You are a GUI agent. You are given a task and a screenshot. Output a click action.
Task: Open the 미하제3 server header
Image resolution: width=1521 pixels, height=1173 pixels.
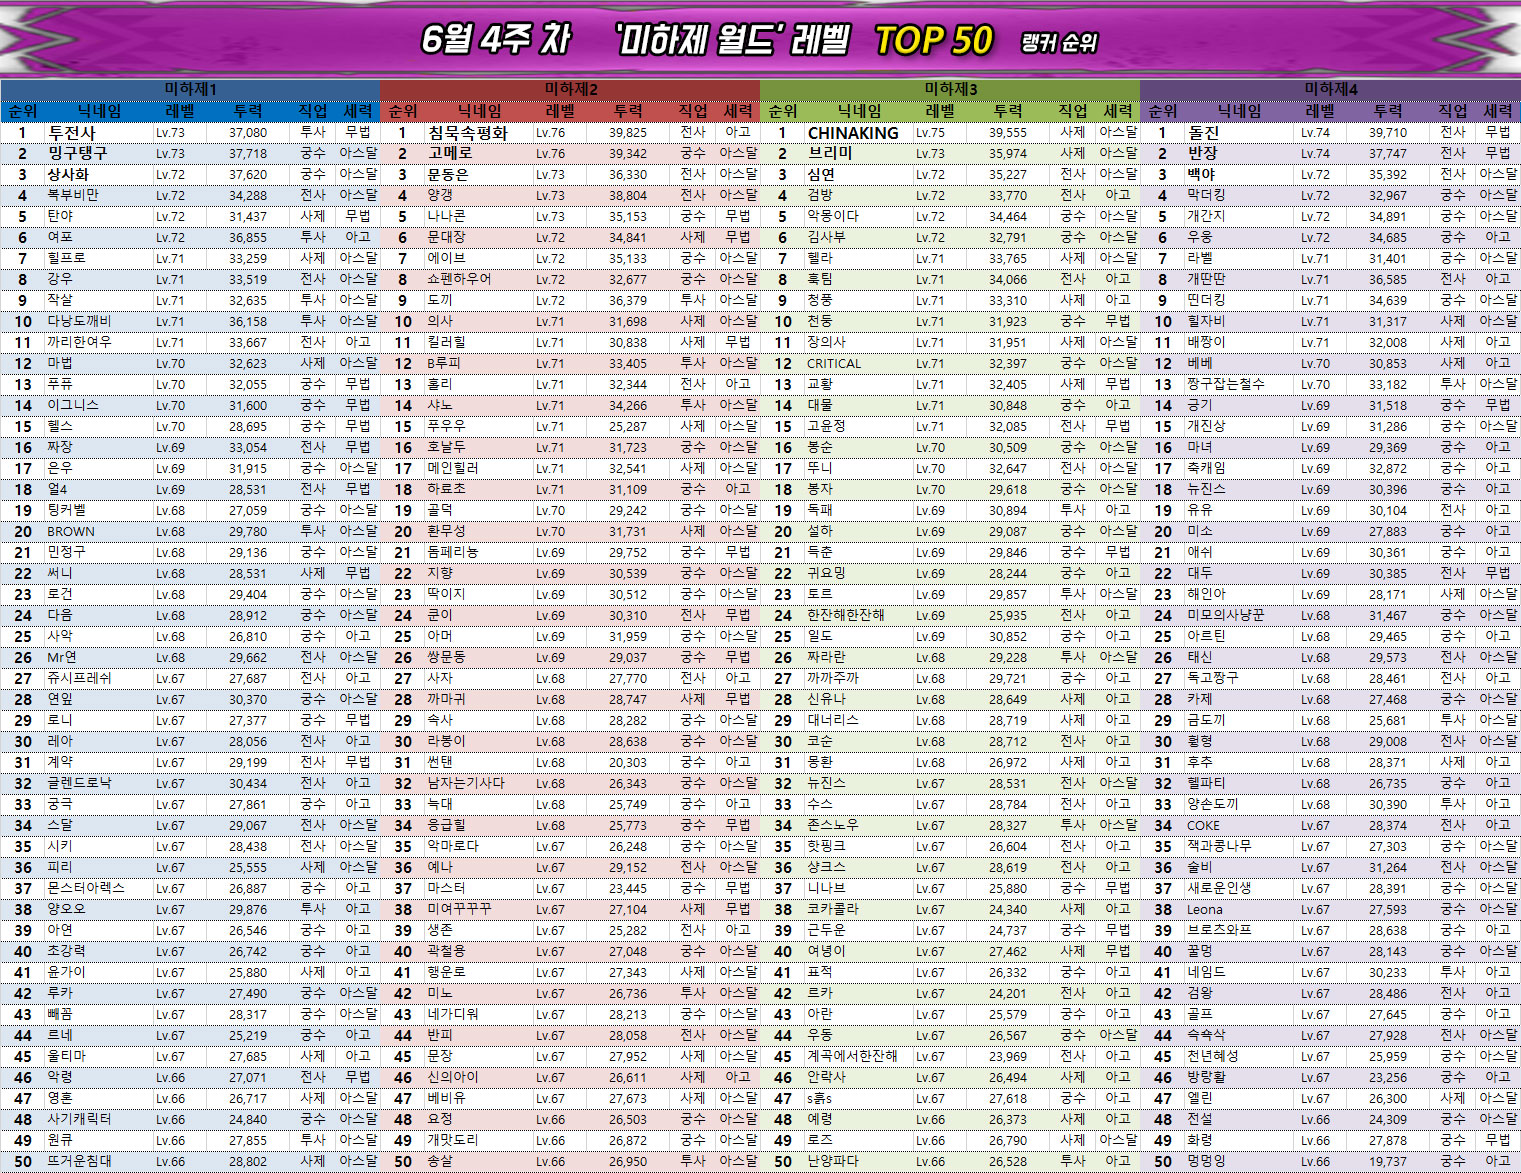(950, 89)
